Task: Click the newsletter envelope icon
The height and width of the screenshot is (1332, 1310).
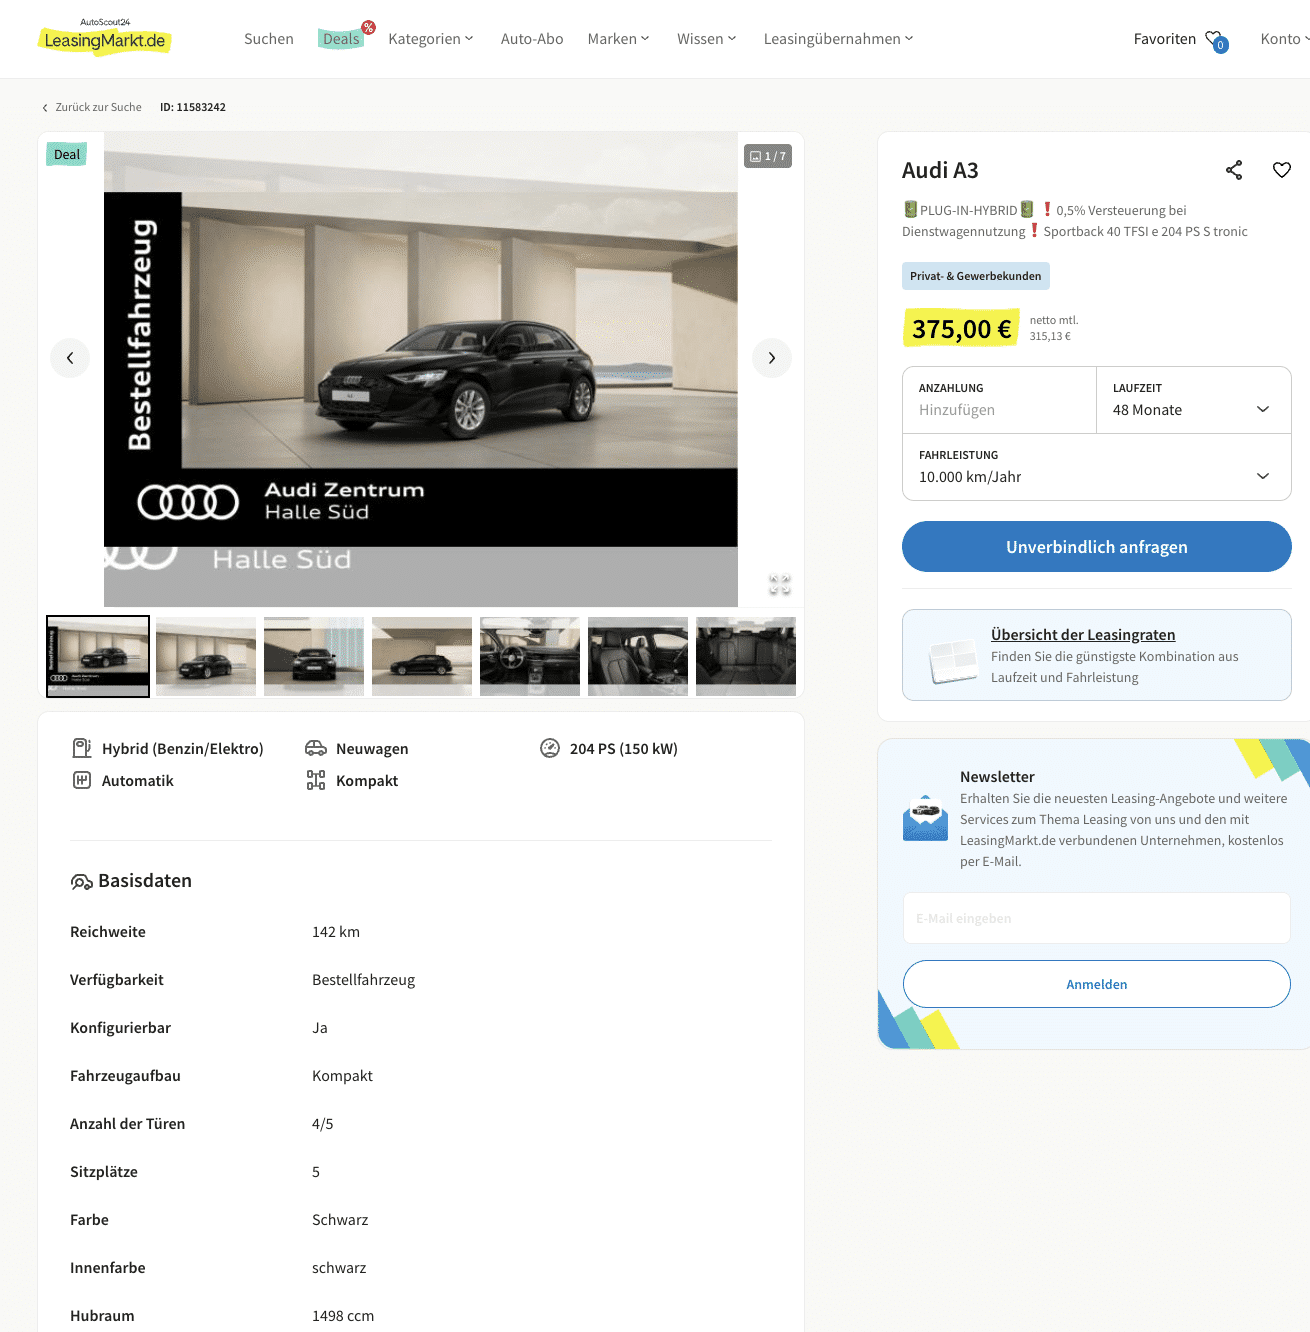Action: (925, 819)
